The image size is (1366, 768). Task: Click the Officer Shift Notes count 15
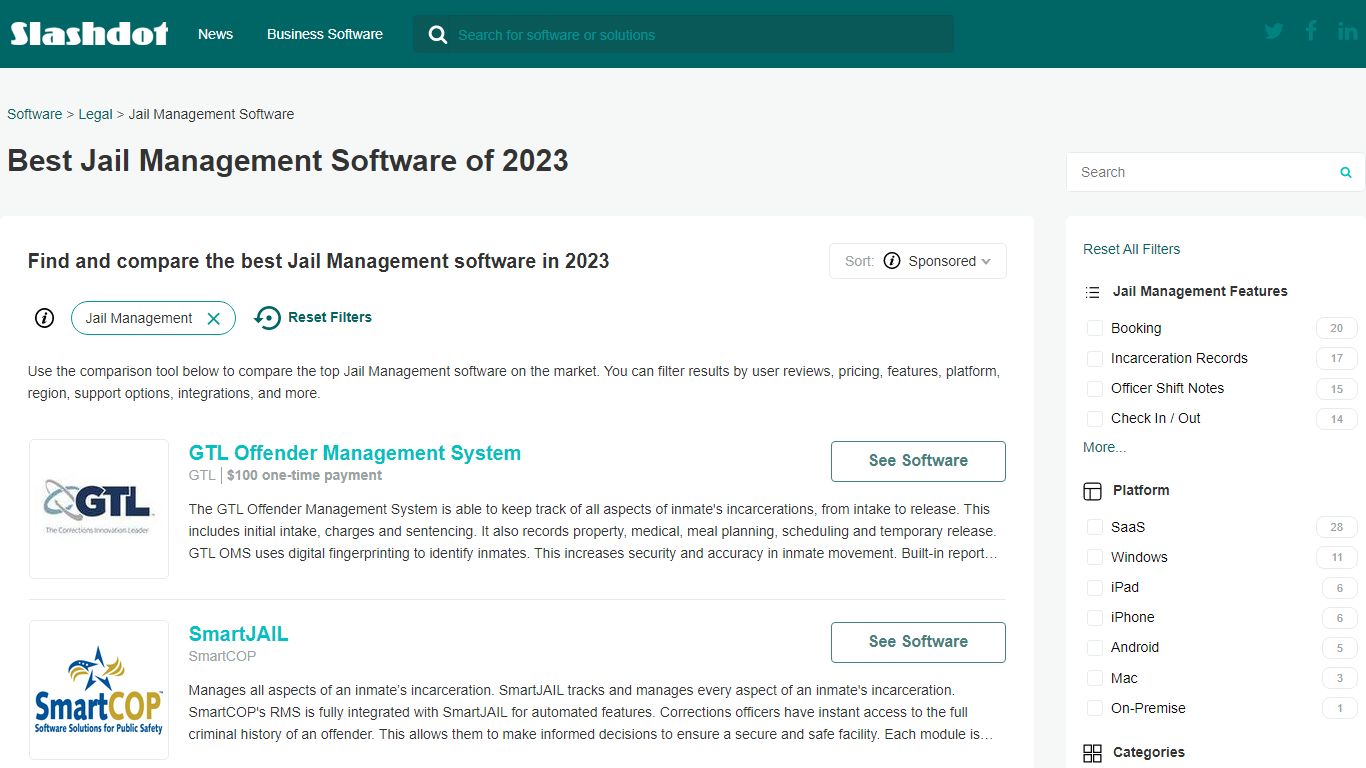tap(1337, 388)
